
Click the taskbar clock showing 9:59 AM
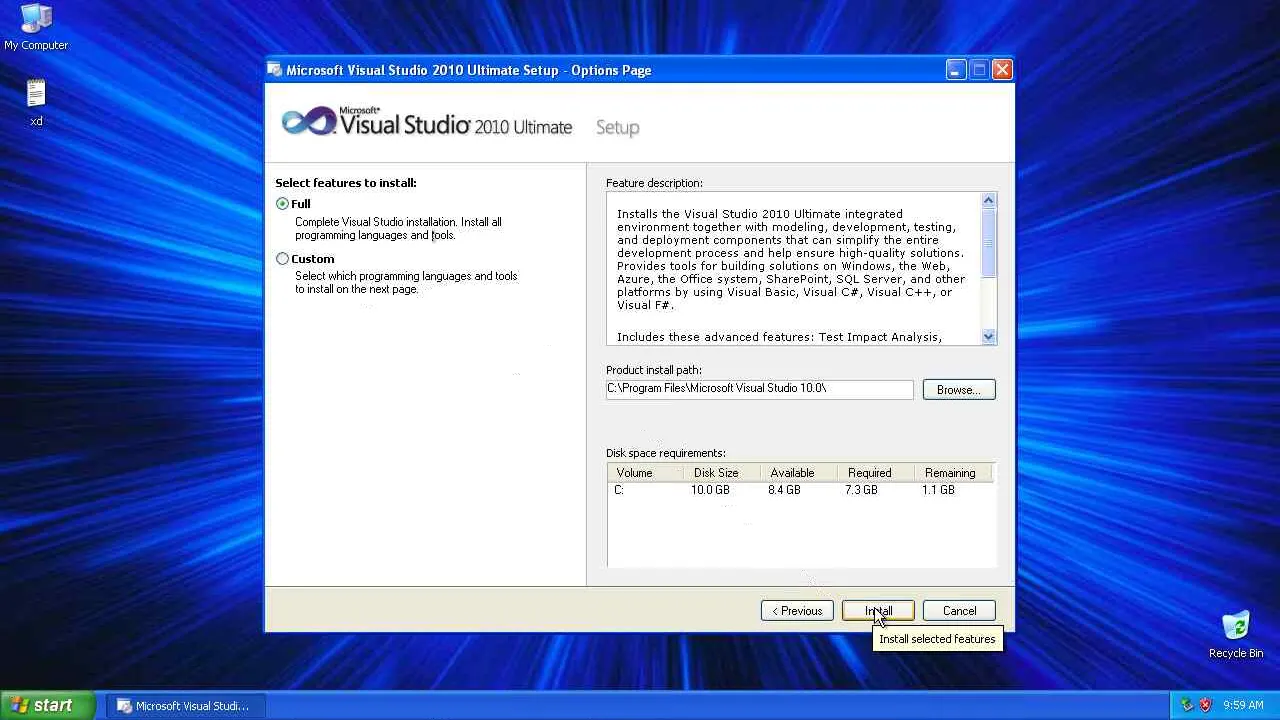tap(1243, 706)
